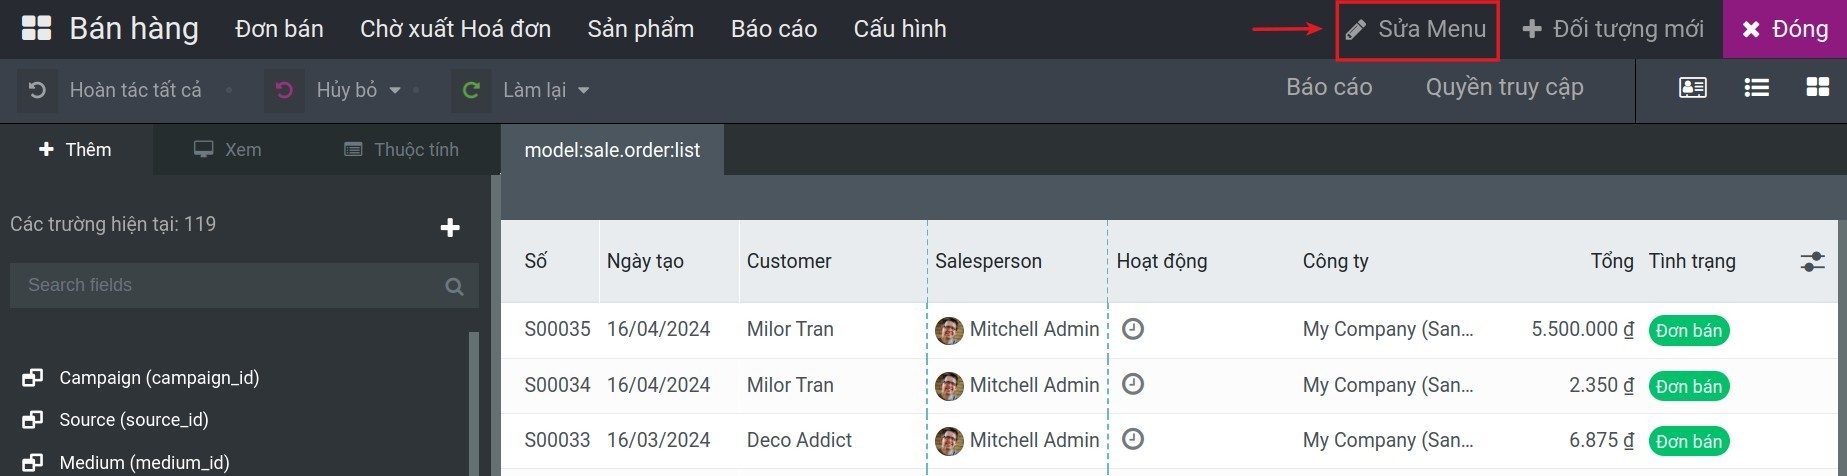Click the Sửa Menu button
Screen dimensions: 1847x476
[x=1417, y=30]
